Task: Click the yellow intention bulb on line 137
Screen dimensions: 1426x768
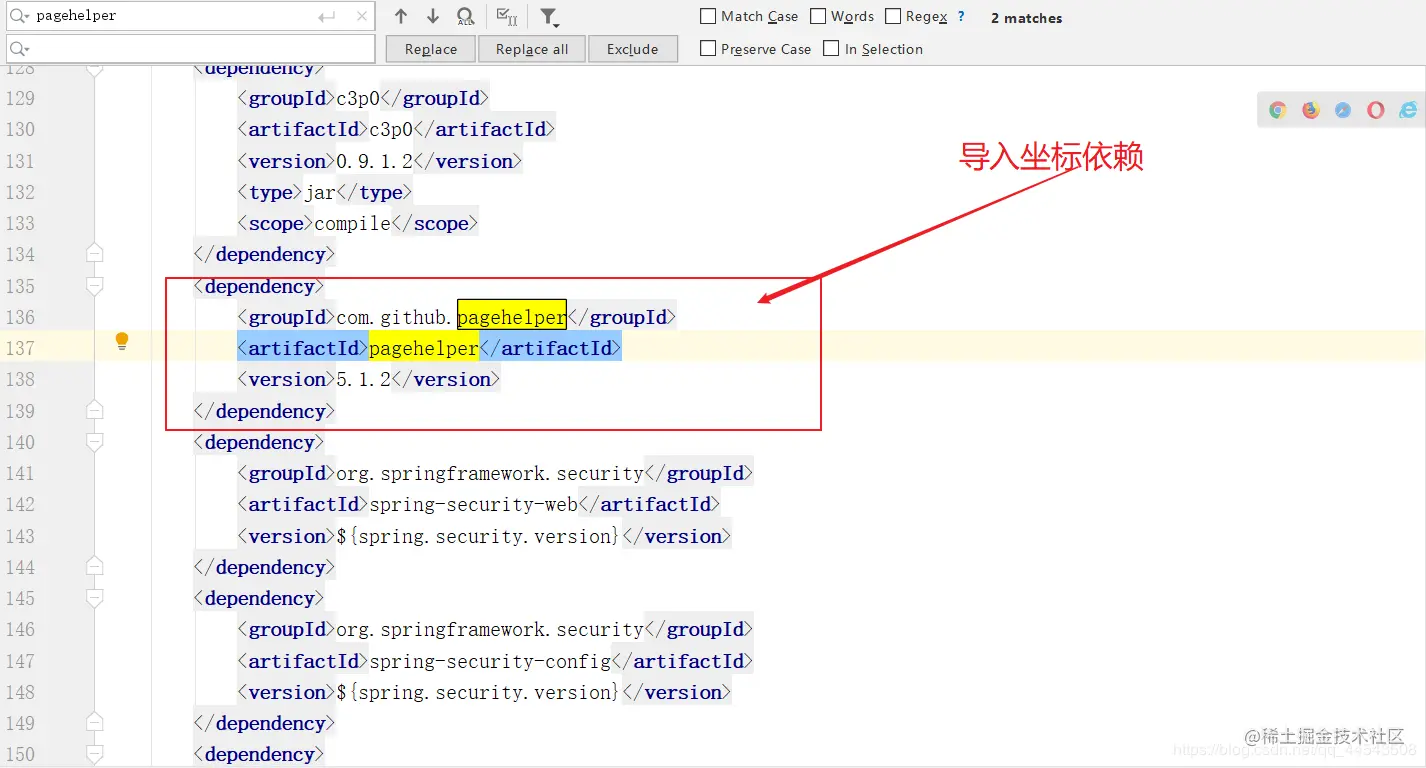Action: (x=122, y=342)
